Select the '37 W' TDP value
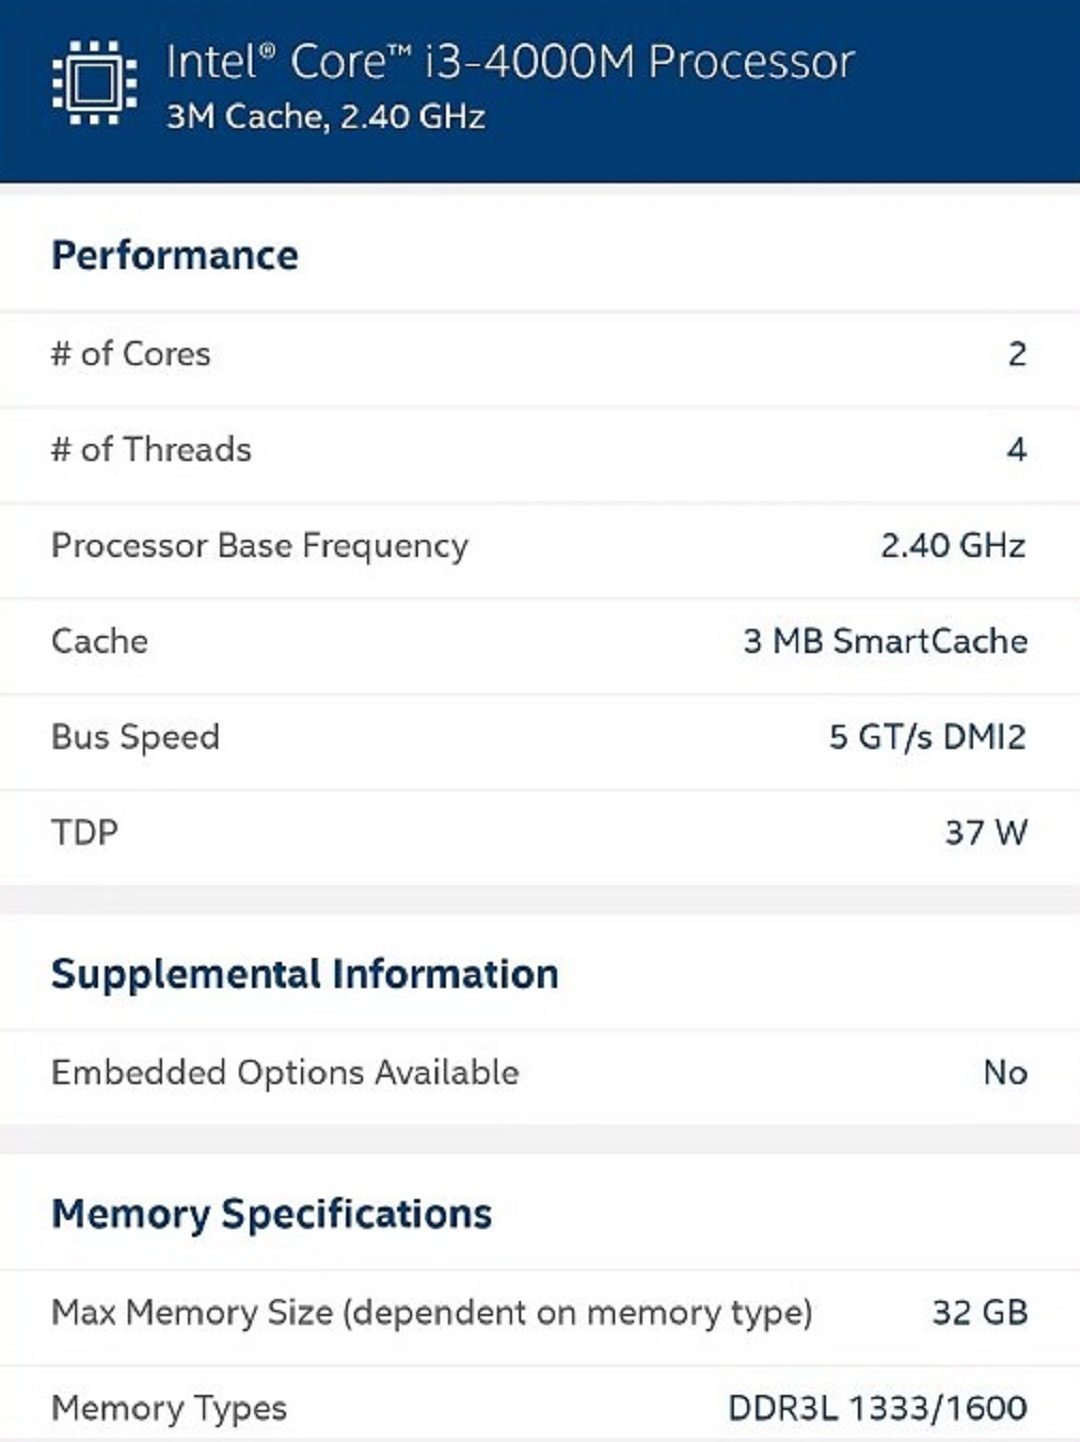This screenshot has height=1442, width=1080. pyautogui.click(x=986, y=832)
